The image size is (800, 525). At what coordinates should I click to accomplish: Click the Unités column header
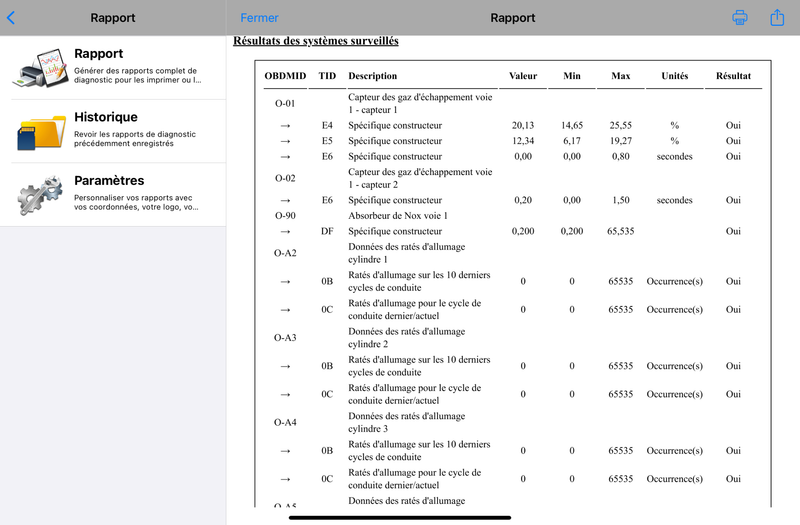point(674,76)
